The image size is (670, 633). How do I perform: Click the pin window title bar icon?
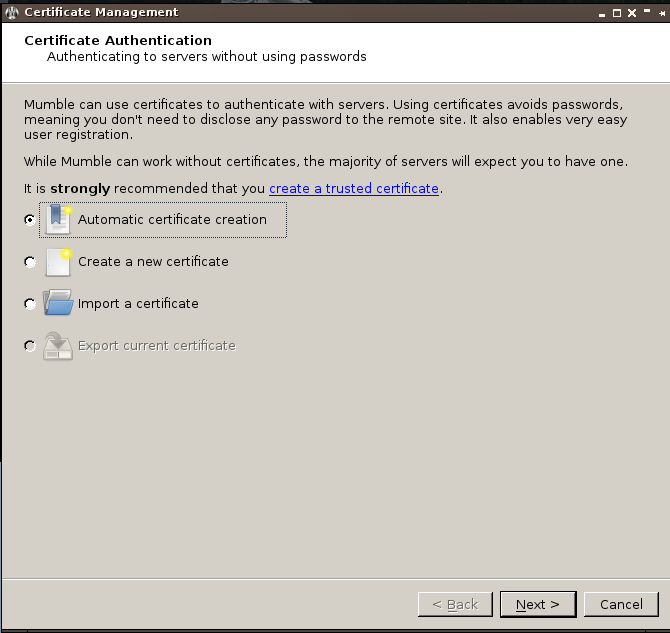(662, 14)
